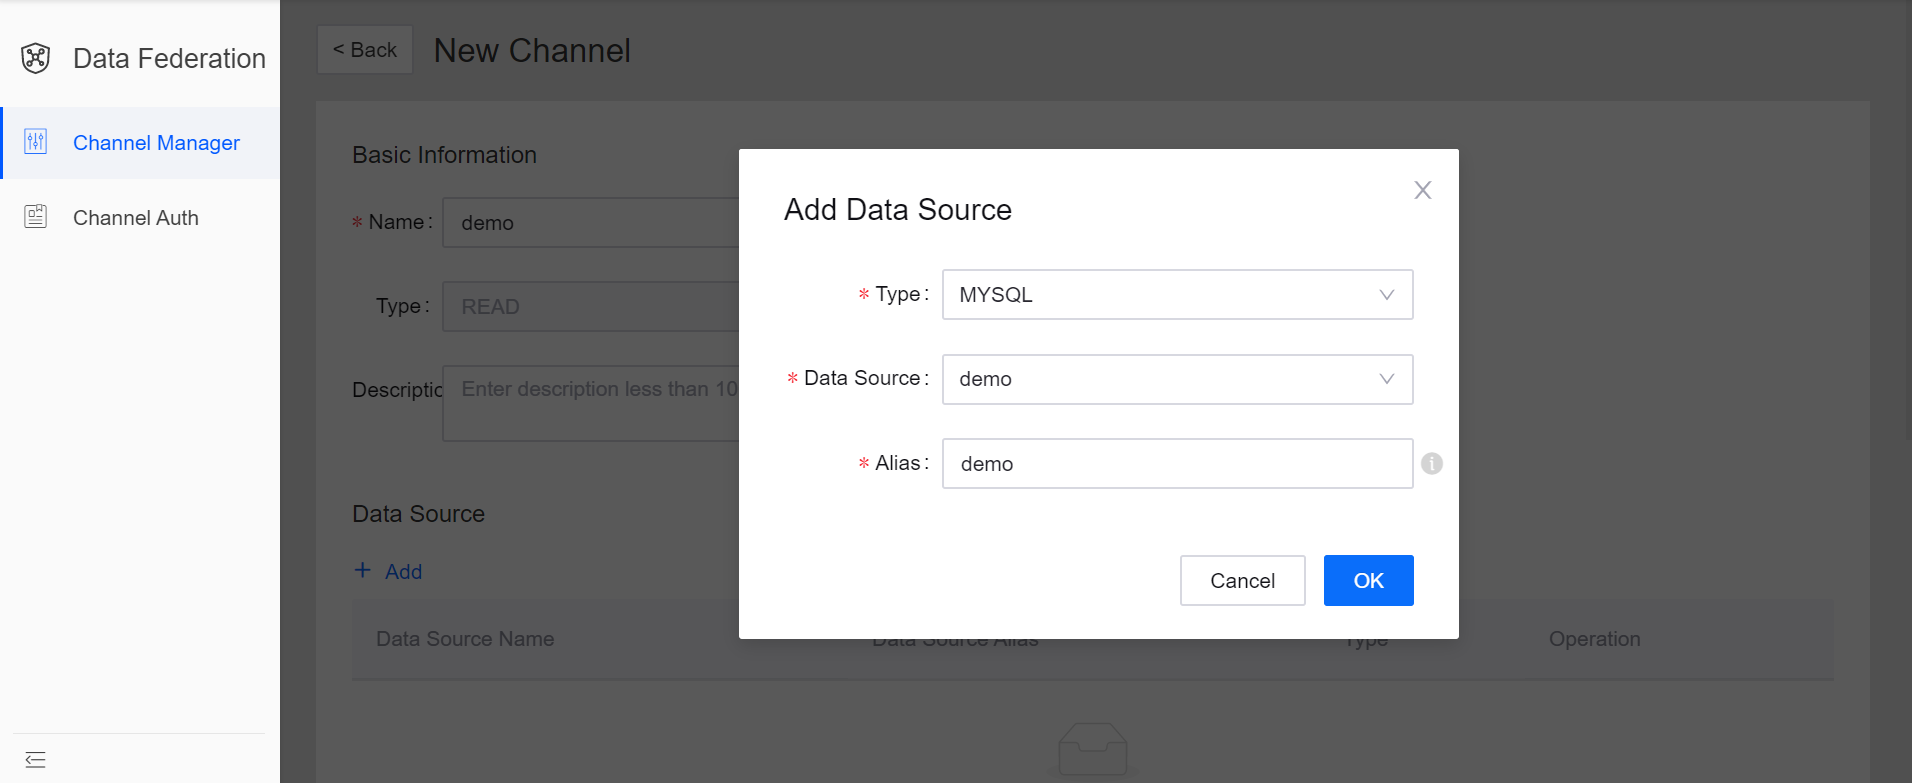The image size is (1912, 783).
Task: Click the Description text area
Action: (591, 403)
